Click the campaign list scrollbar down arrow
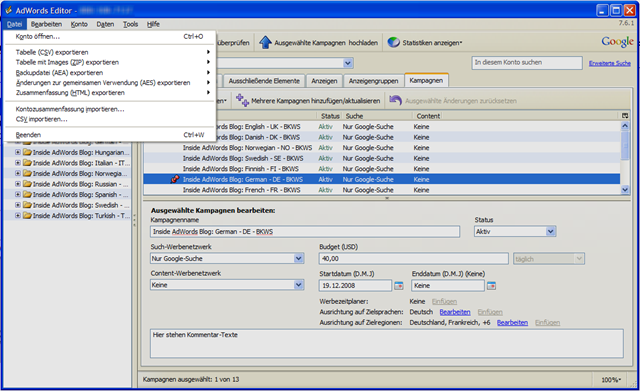Image resolution: width=640 pixels, height=391 pixels. tap(625, 189)
